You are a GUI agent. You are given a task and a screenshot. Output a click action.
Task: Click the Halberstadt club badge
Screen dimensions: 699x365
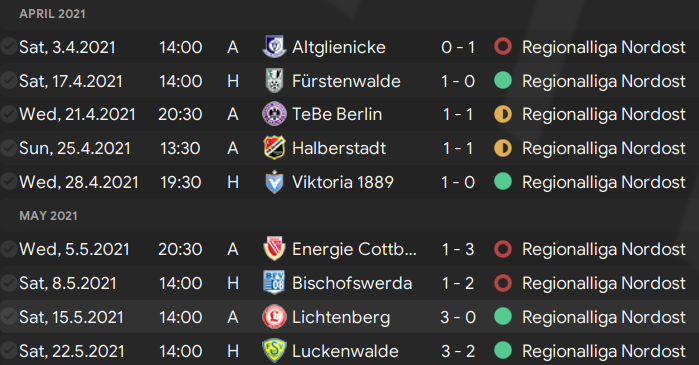coord(274,148)
